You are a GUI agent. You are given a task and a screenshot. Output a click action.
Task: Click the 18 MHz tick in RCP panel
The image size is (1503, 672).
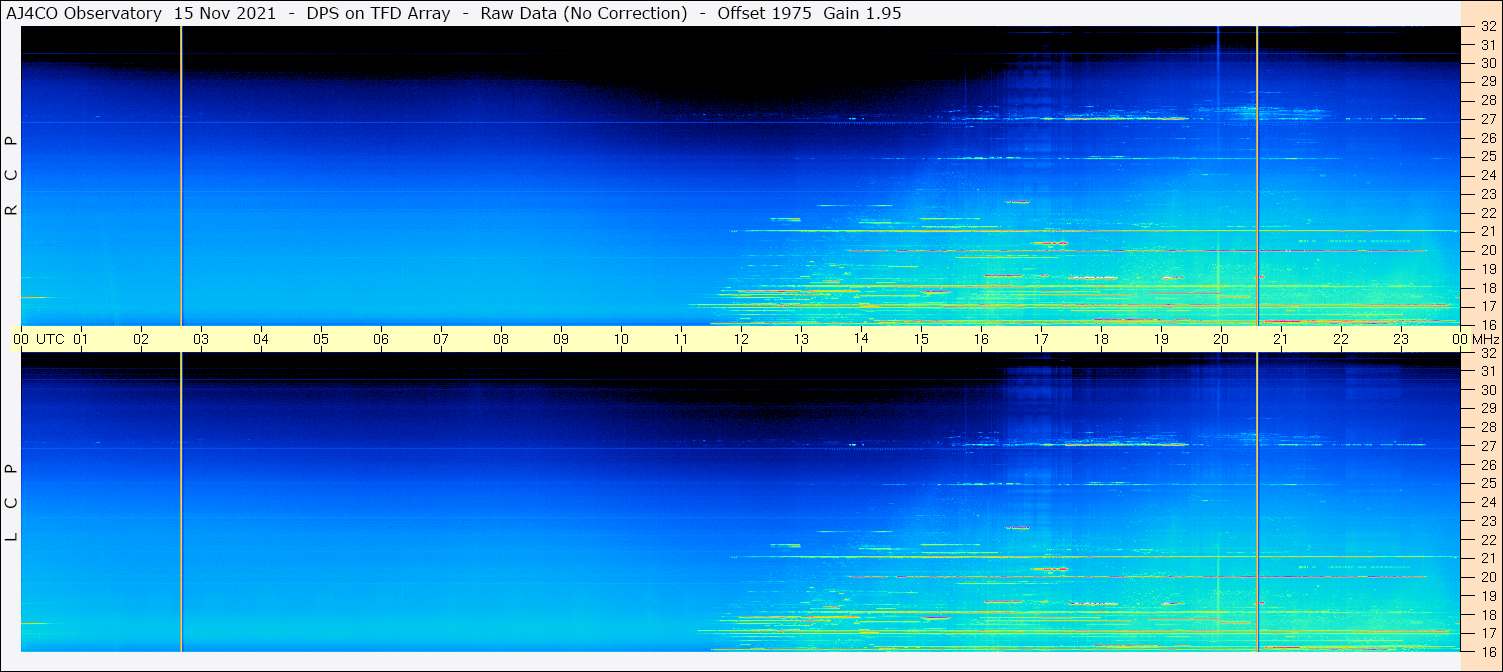coord(1488,287)
